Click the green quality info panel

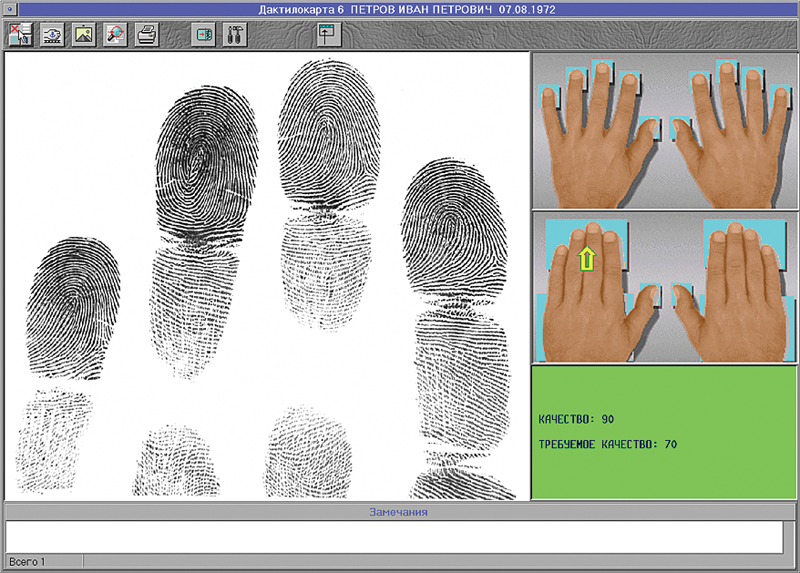coord(665,432)
